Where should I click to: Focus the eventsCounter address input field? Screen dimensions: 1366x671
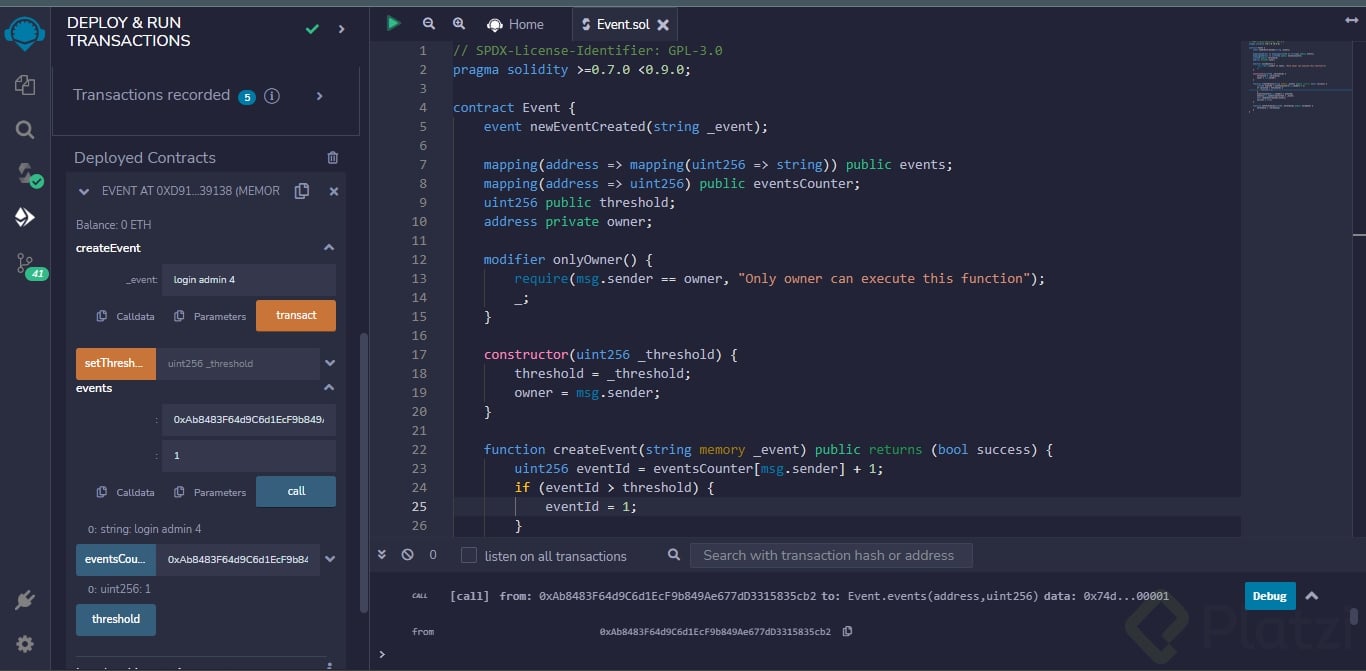point(238,560)
